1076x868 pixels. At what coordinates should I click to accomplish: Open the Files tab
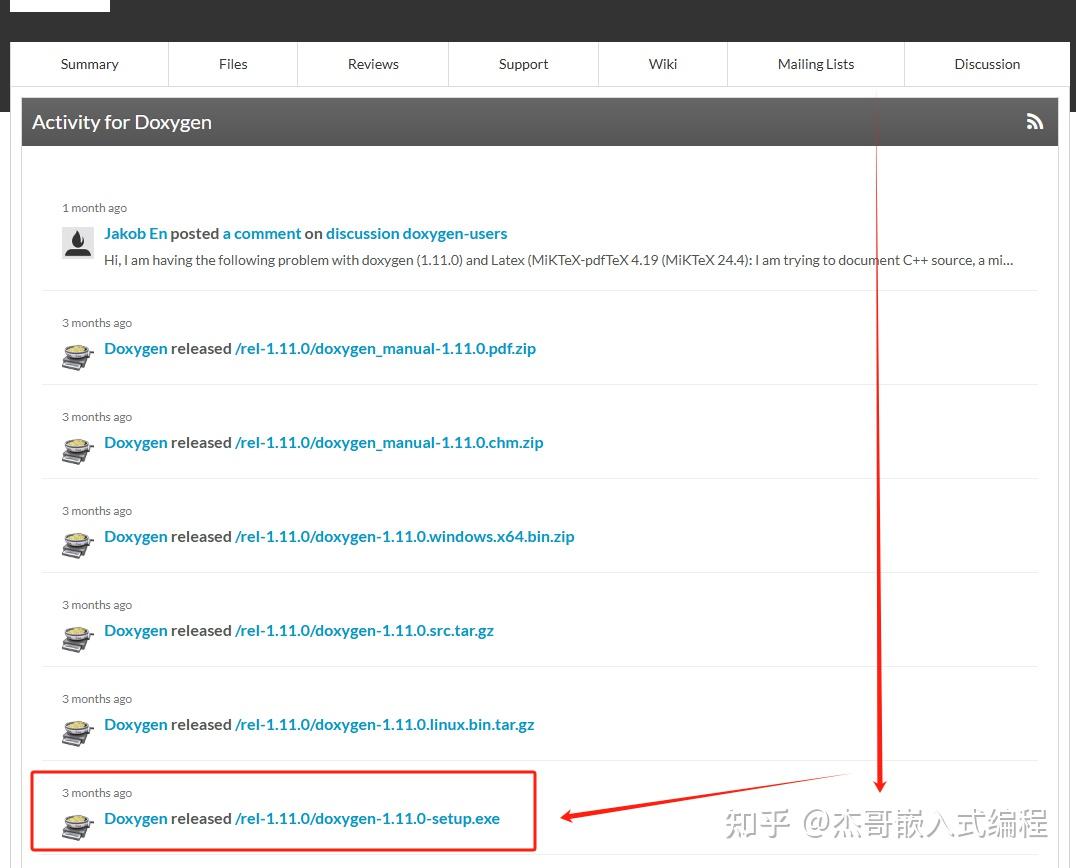233,63
